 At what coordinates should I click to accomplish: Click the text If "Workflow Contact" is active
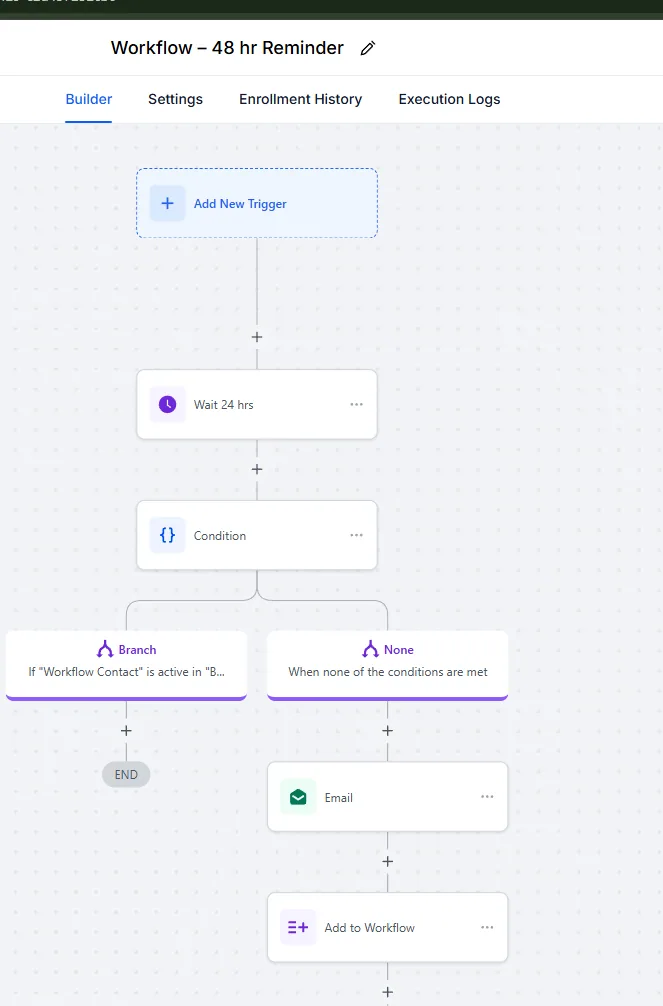(x=126, y=672)
